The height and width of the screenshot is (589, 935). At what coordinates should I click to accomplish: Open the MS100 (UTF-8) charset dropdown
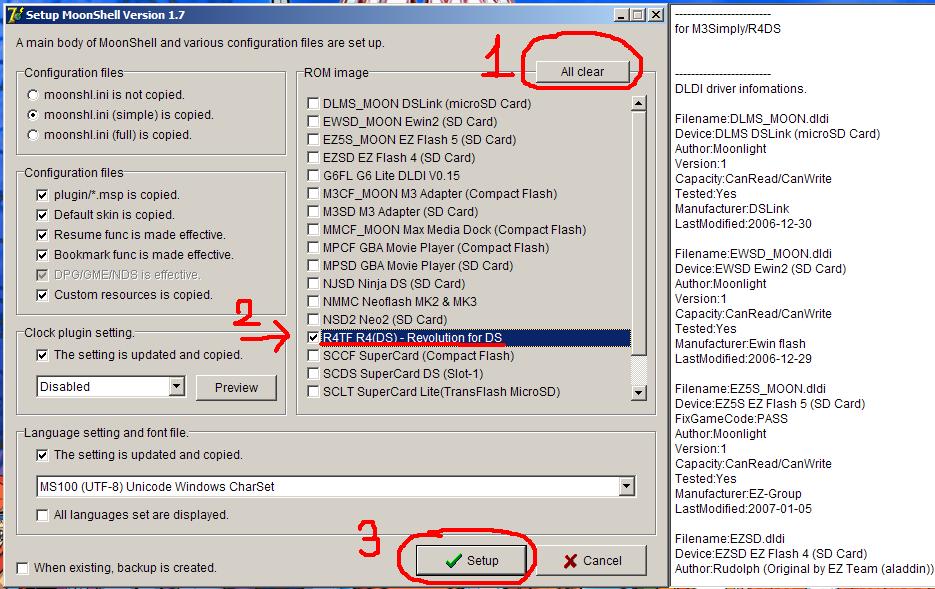[626, 486]
